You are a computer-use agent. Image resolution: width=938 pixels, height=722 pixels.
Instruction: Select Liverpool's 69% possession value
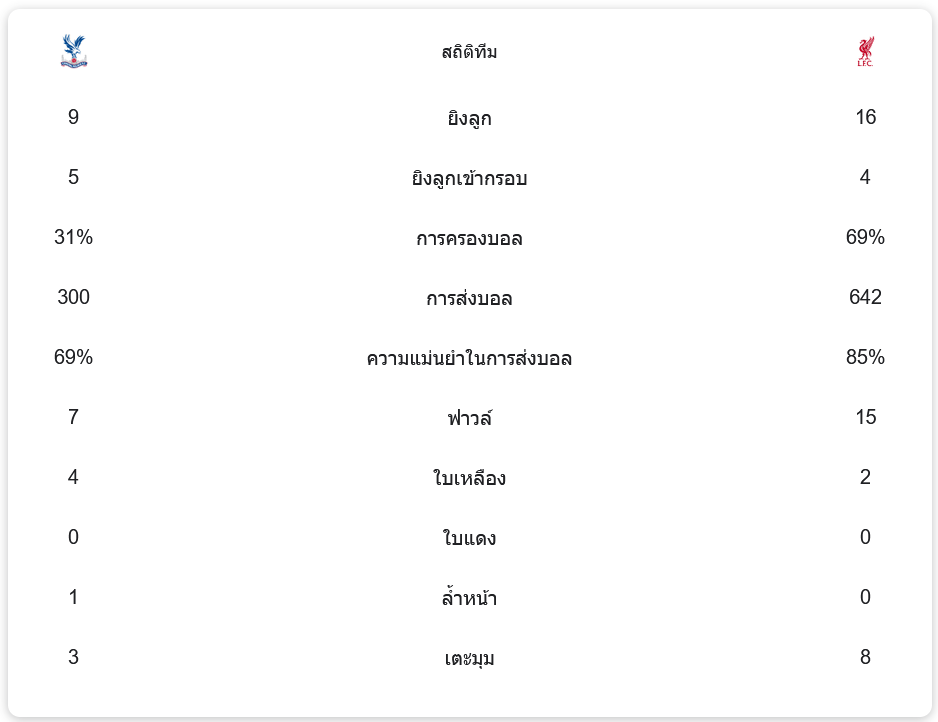tap(865, 237)
